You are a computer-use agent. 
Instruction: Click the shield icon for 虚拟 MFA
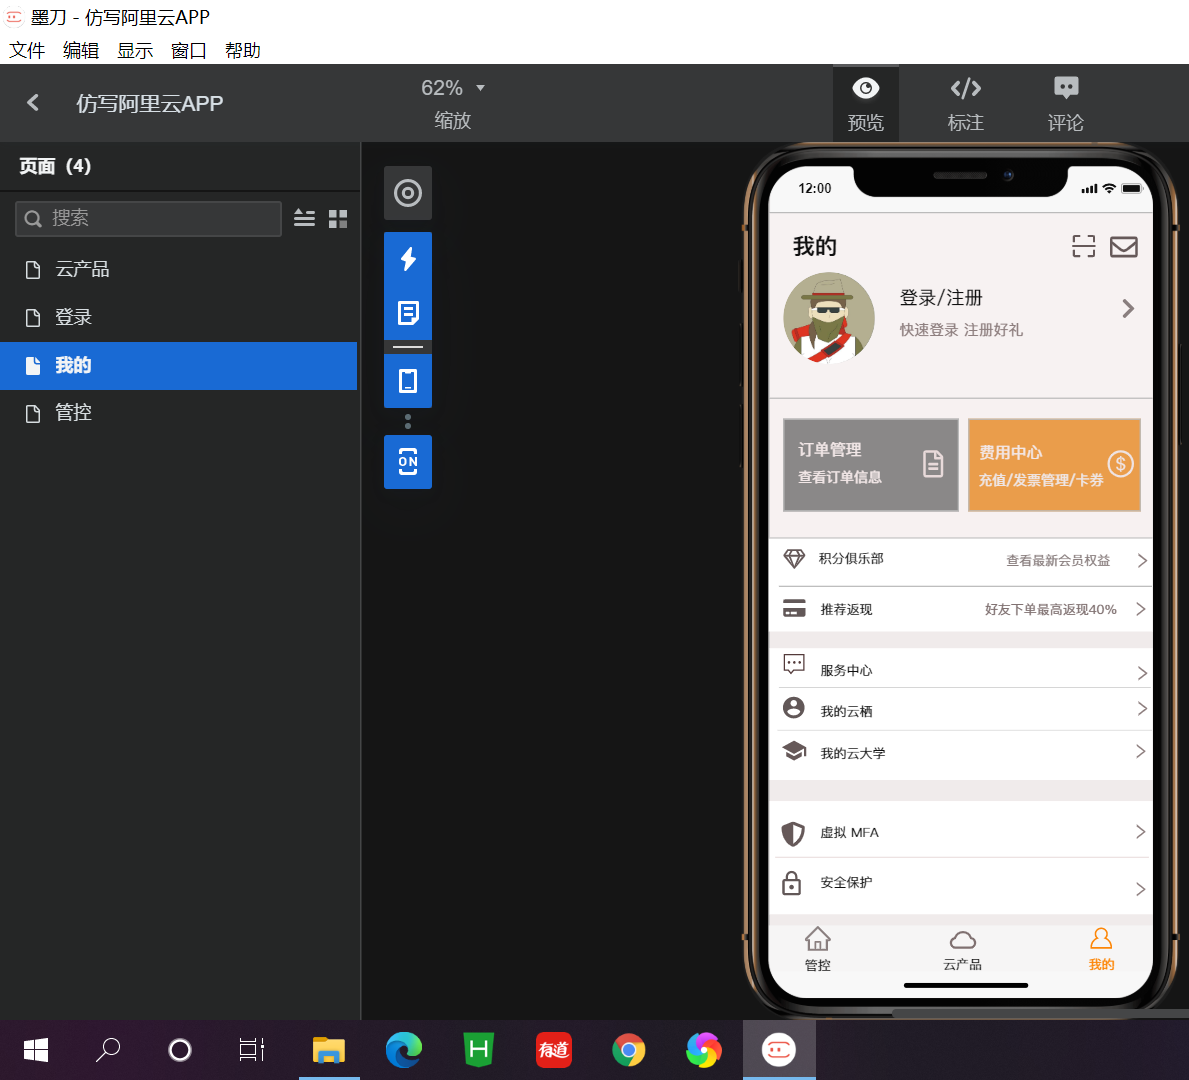(x=793, y=834)
